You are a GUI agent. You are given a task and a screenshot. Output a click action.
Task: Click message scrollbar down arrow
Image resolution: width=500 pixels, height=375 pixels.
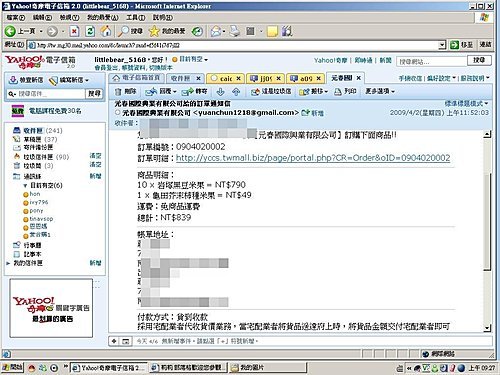tap(487, 328)
